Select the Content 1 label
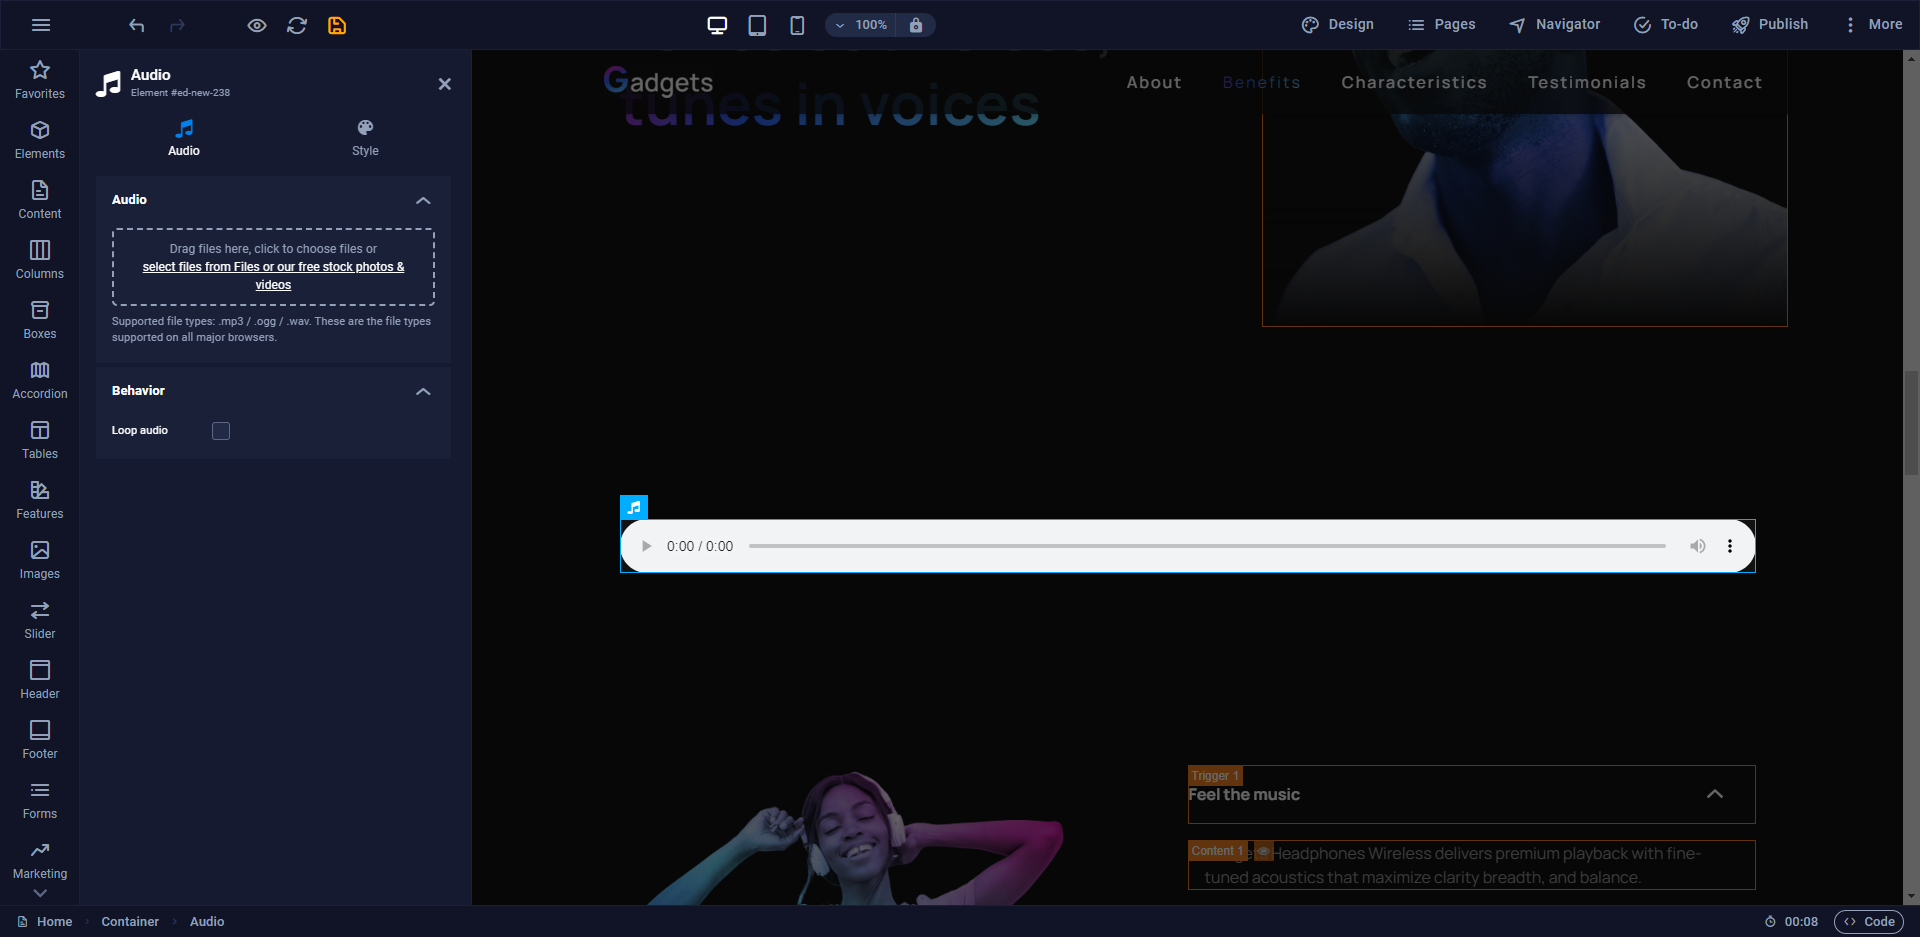Viewport: 1920px width, 937px height. point(1217,851)
